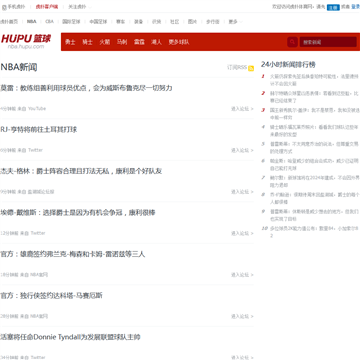Focus the news search input box
Image resolution: width=360 pixels, height=360 pixels.
pos(328,42)
